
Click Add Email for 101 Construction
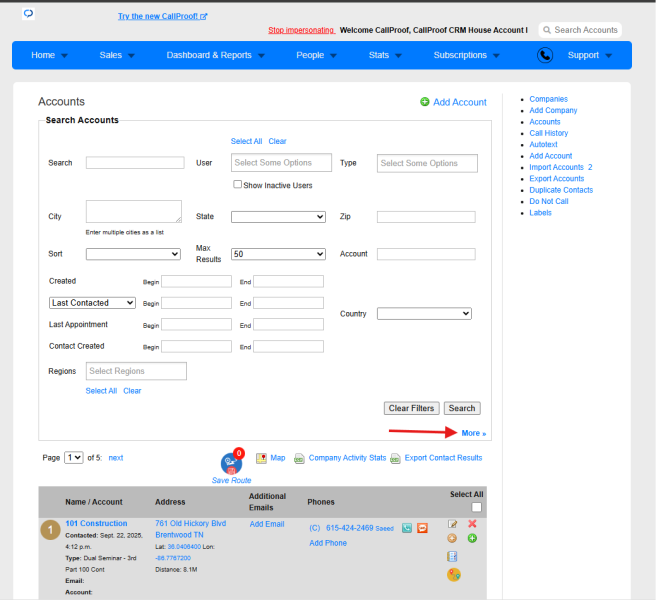pos(267,524)
